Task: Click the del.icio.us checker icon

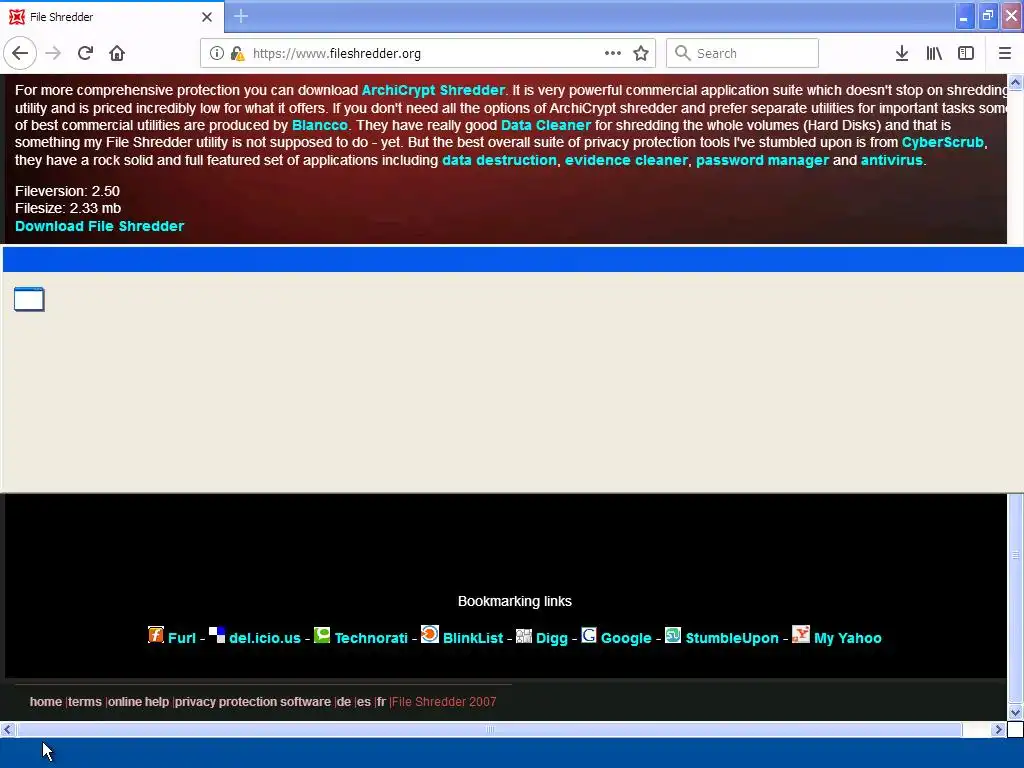Action: click(x=217, y=635)
